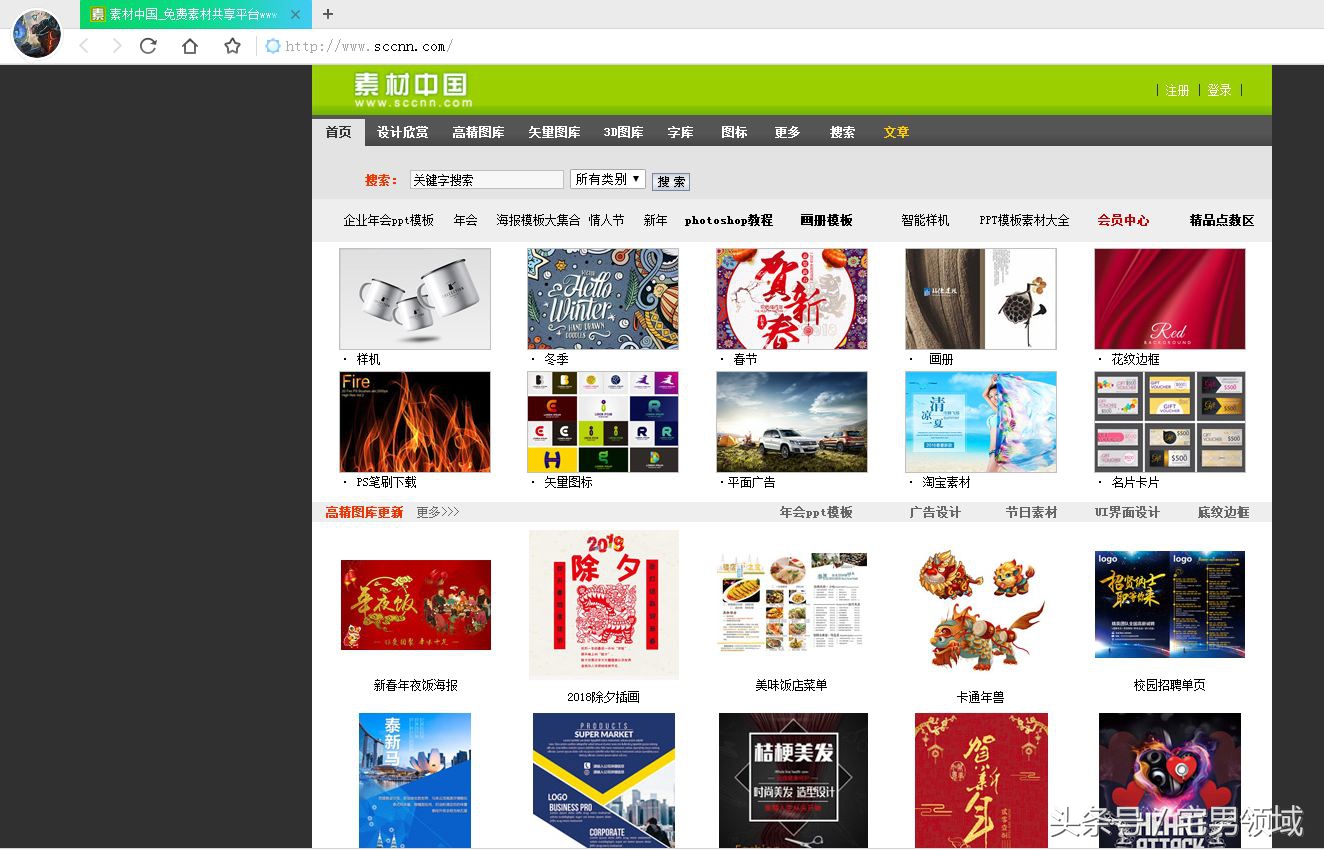Click the 搜索 search button
This screenshot has width=1324, height=850.
tap(670, 181)
